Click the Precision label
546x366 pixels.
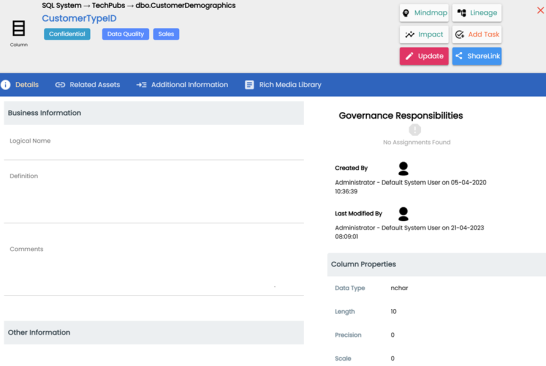tap(348, 335)
